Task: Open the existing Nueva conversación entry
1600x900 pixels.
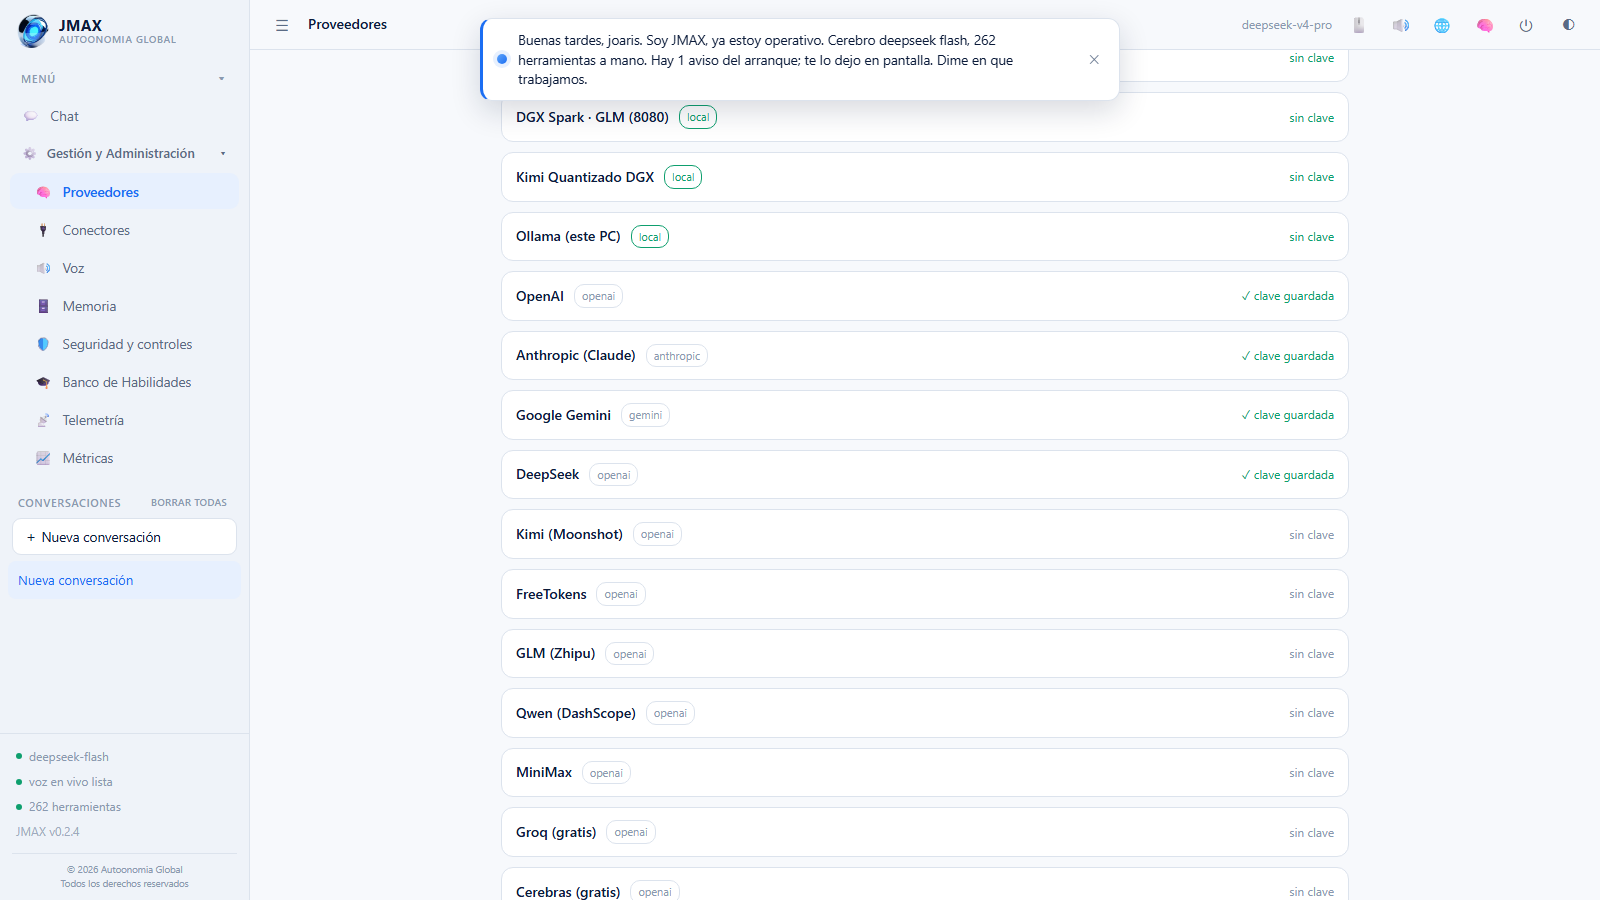Action: pos(124,580)
